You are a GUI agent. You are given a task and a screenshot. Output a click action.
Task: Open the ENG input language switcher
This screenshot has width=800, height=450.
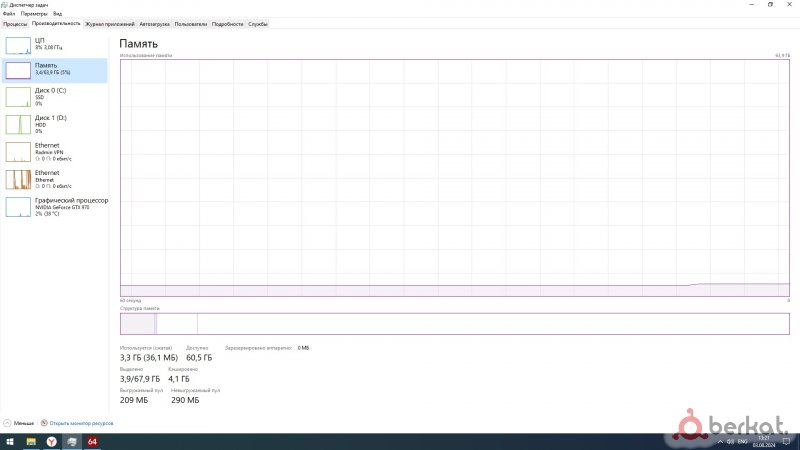point(742,441)
